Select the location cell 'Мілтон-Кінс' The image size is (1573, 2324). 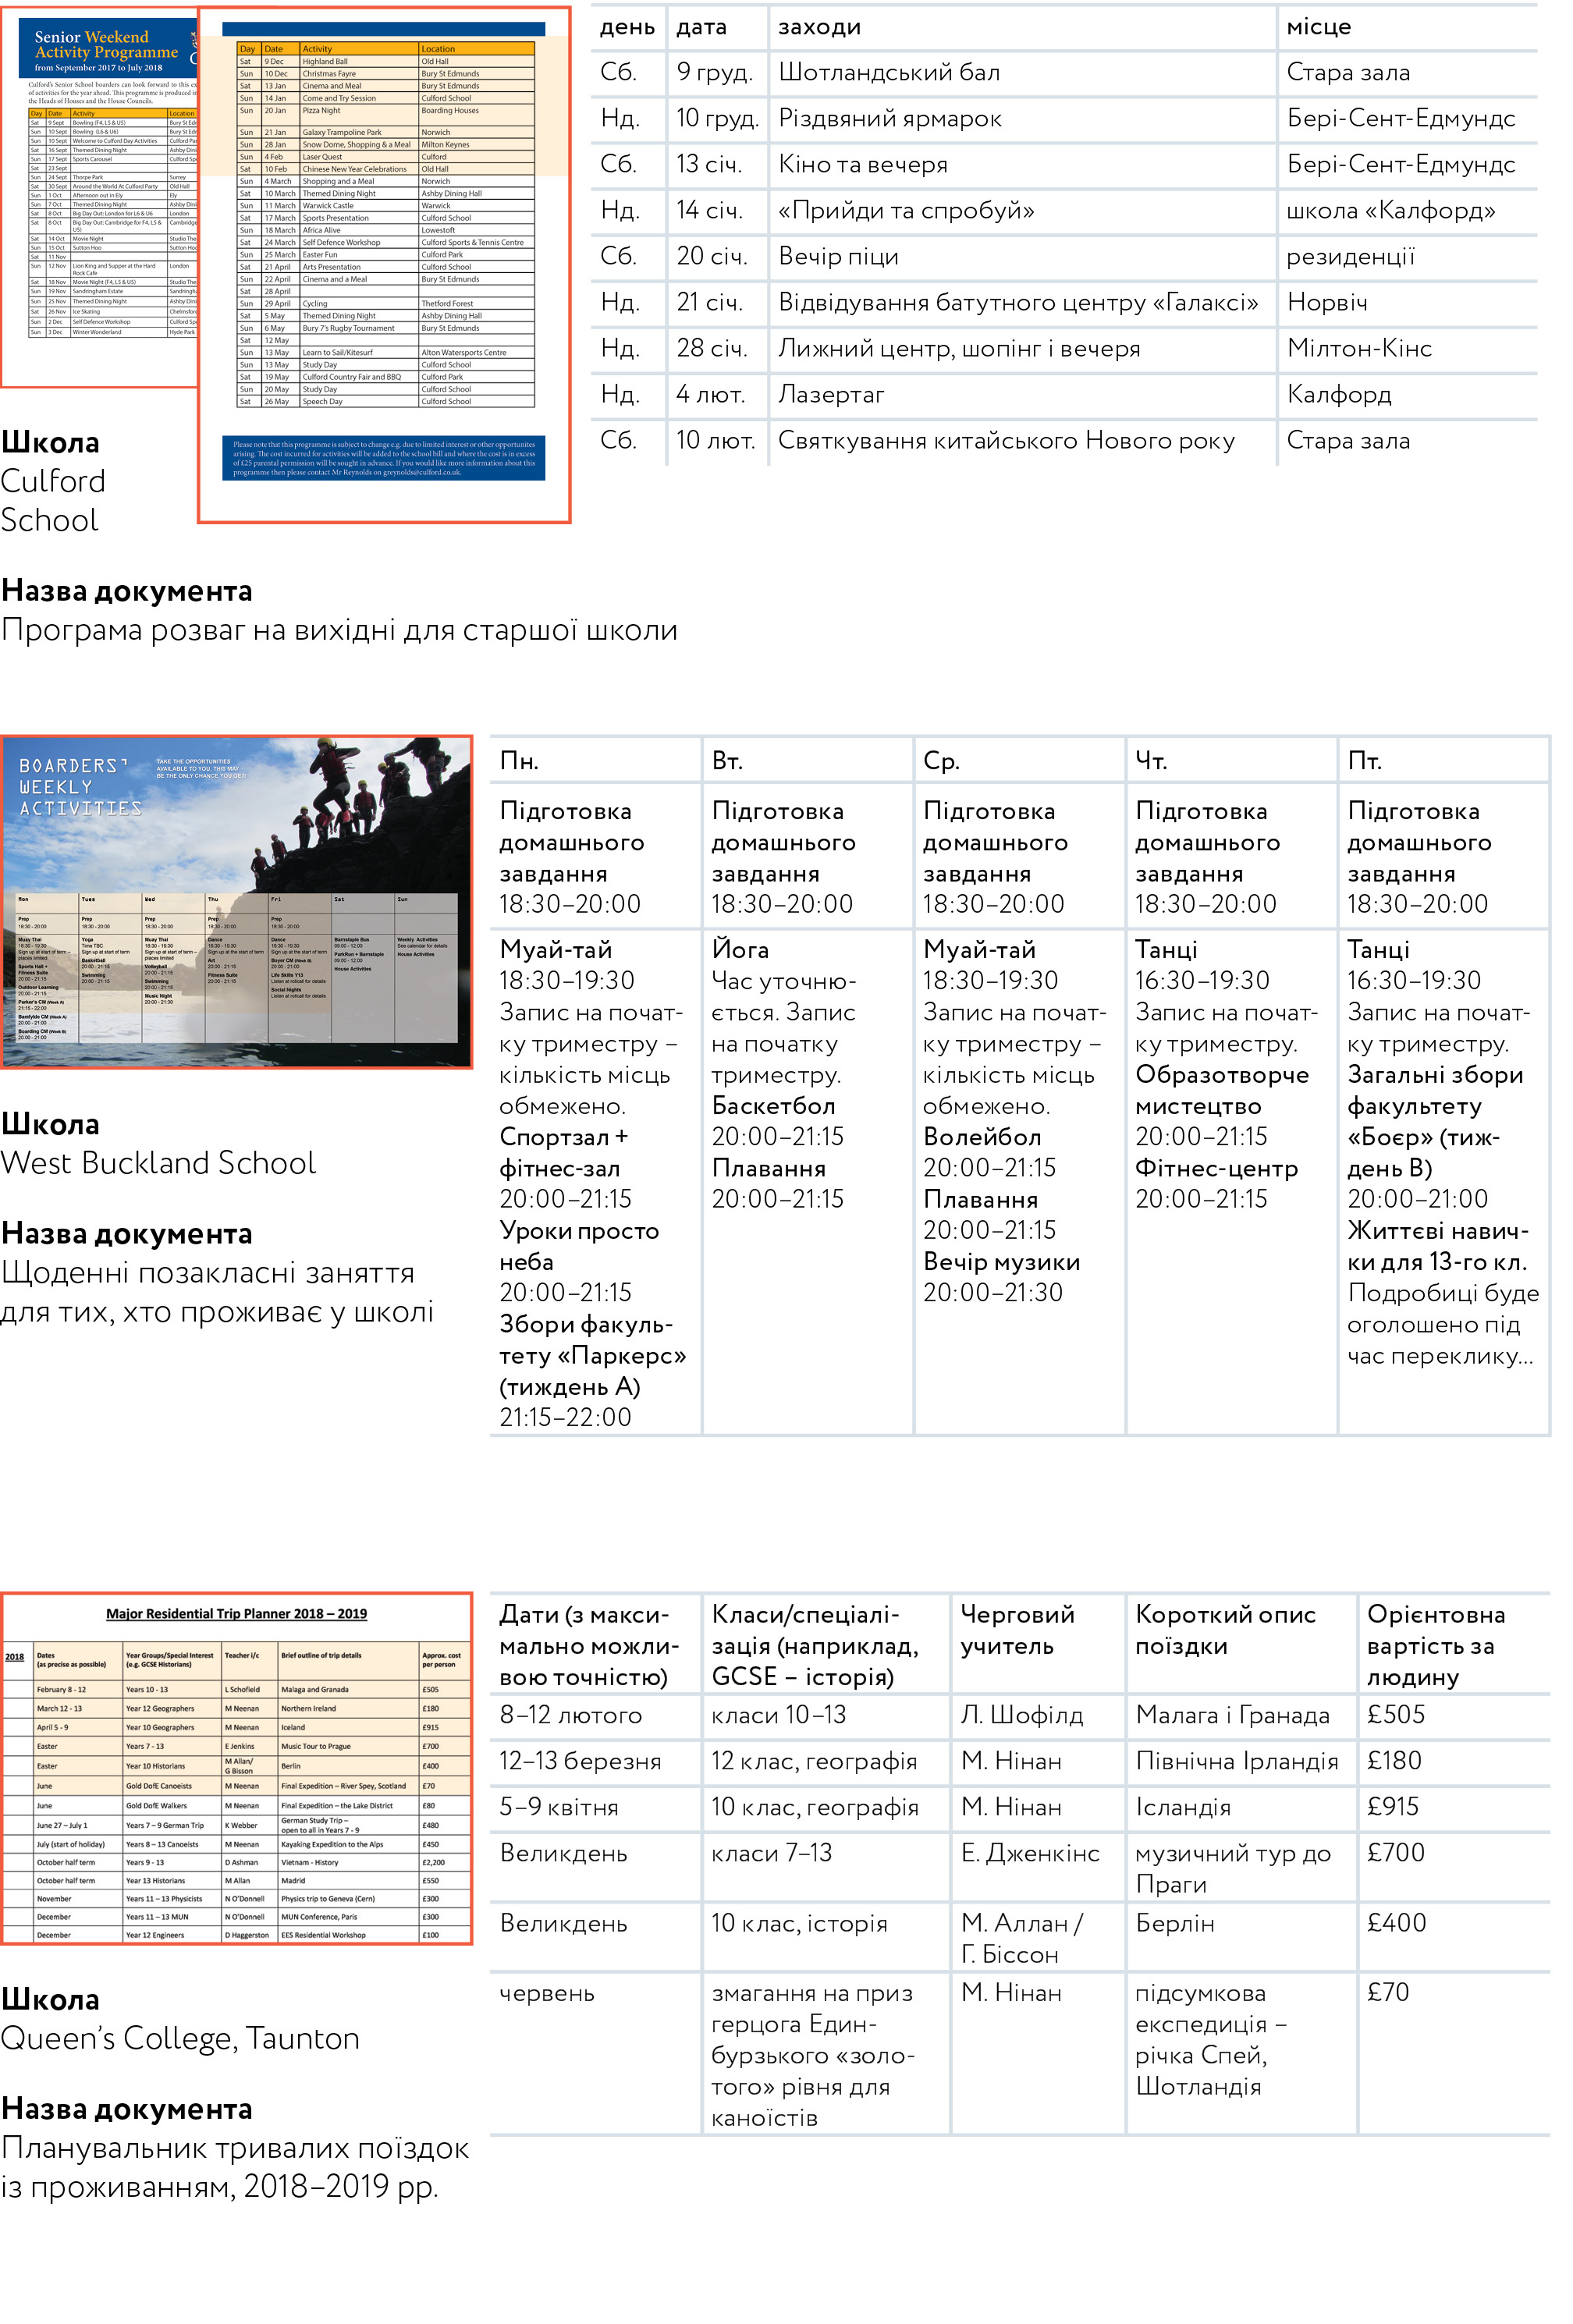click(x=1359, y=349)
